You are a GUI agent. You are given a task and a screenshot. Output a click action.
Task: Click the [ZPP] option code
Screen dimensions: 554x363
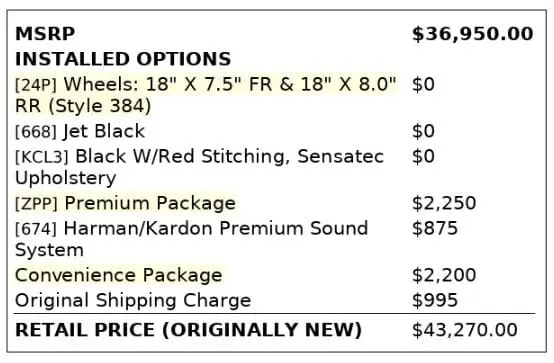(x=36, y=204)
